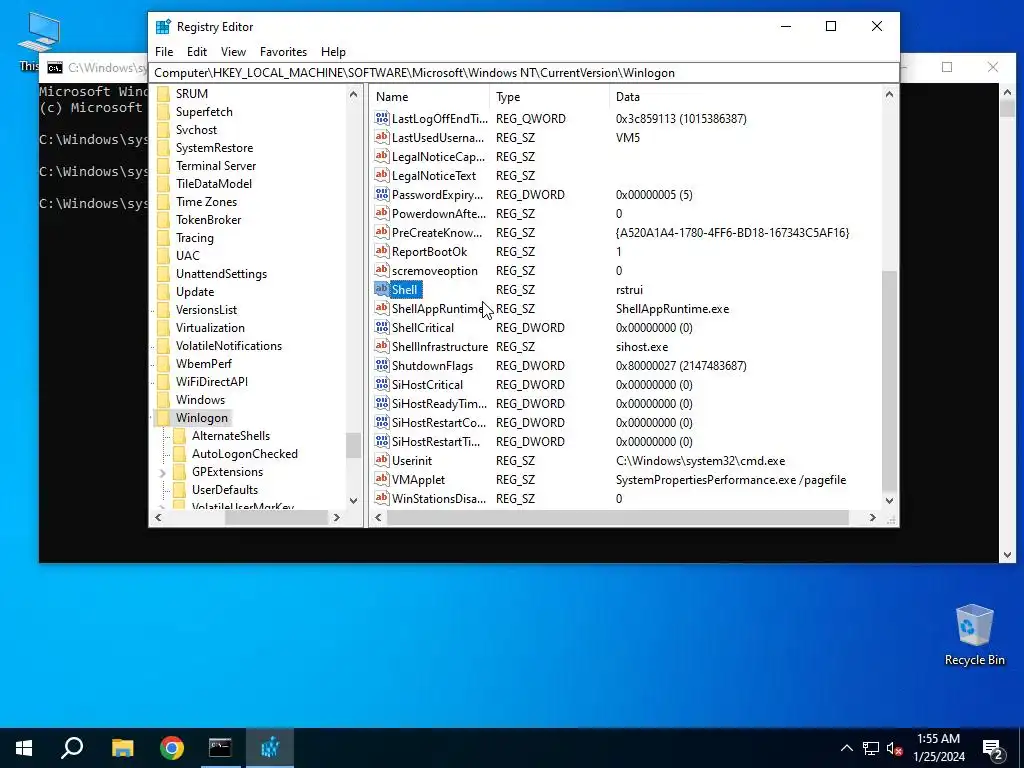Select the VersionsList key
This screenshot has height=768, width=1024.
(206, 310)
